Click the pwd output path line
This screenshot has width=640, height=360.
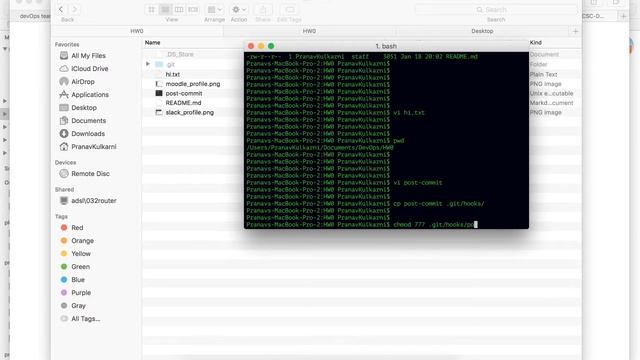coord(320,148)
